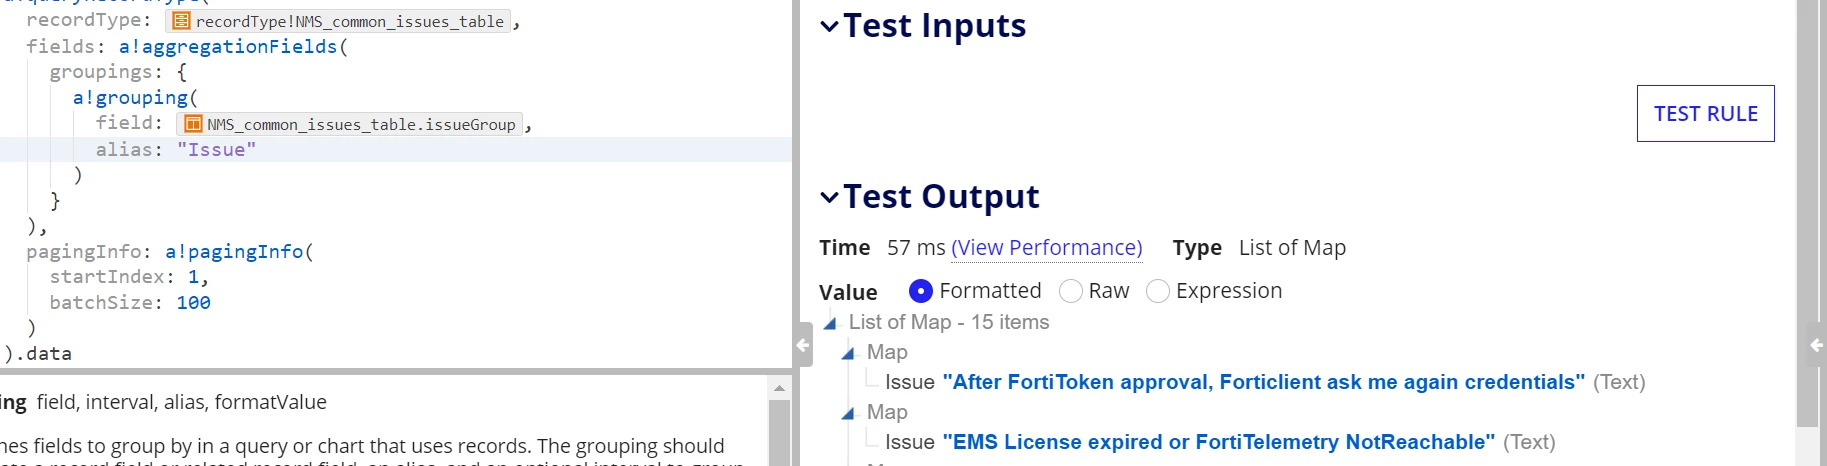Click left splitter collapse arrow handle

[803, 345]
